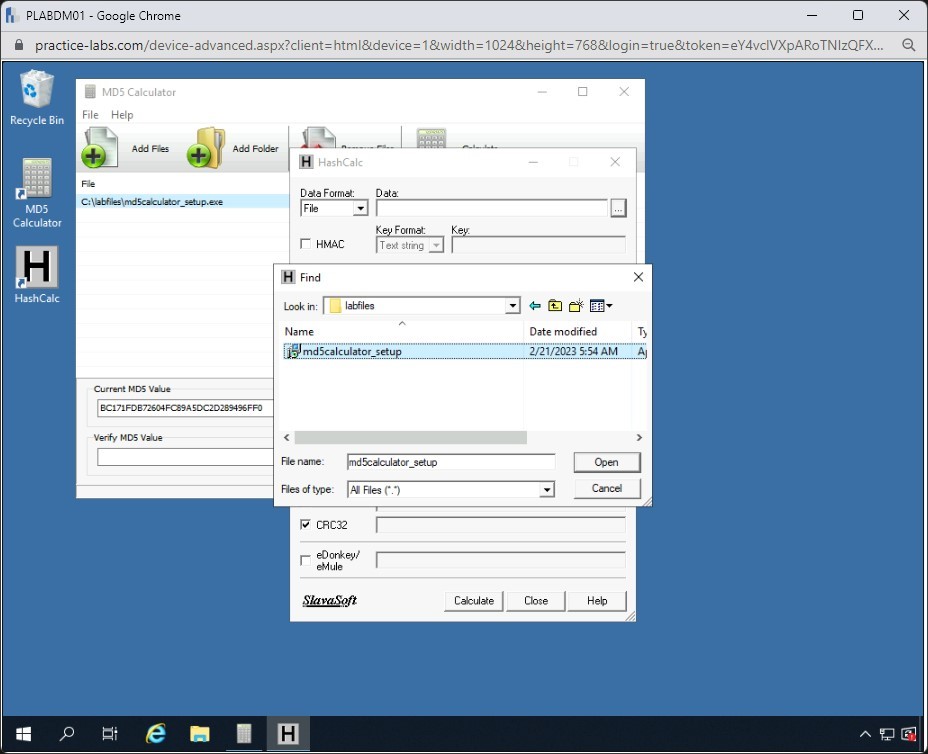Click the Add Folder toolbar icon
This screenshot has width=928, height=754.
tap(205, 148)
